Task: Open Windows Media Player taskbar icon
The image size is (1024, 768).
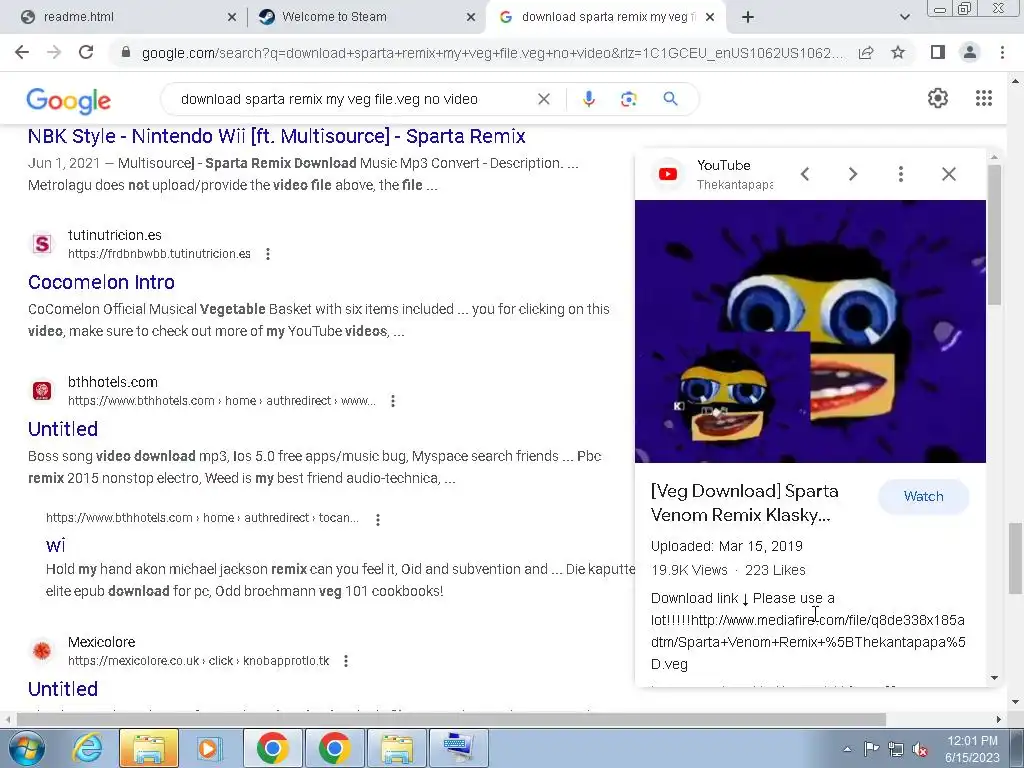Action: tap(210, 748)
